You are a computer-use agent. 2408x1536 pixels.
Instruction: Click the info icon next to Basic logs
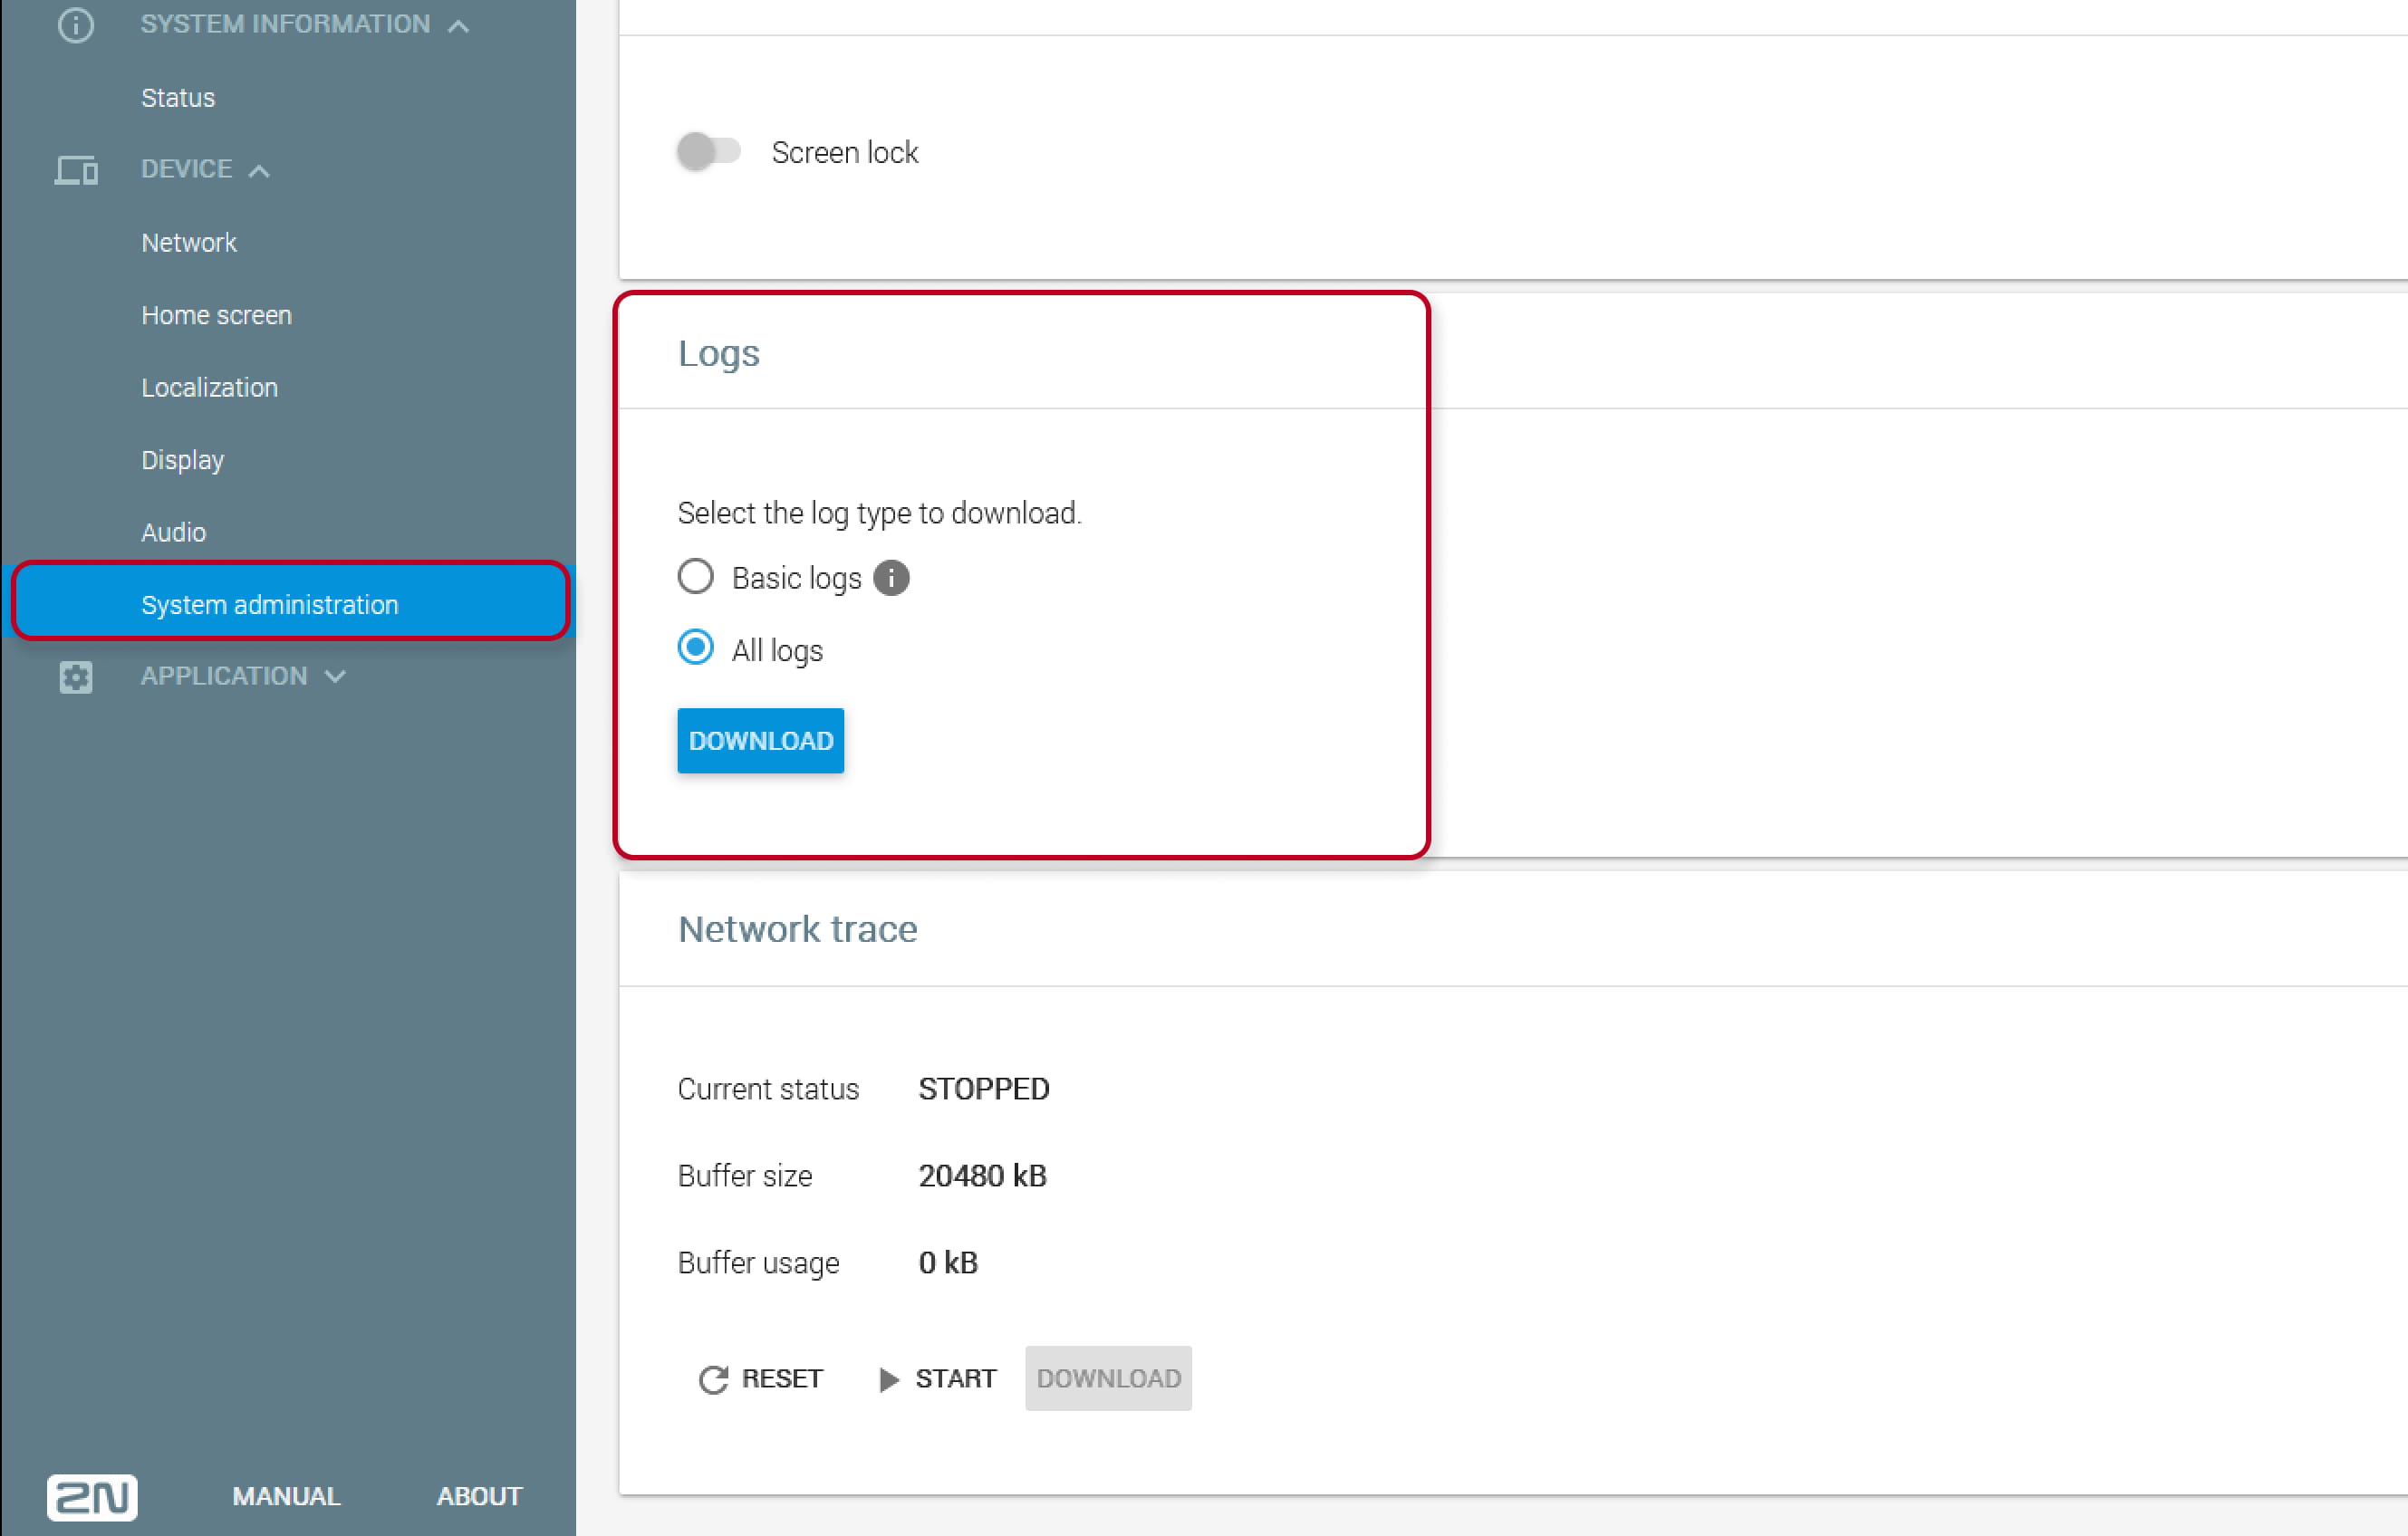[891, 578]
